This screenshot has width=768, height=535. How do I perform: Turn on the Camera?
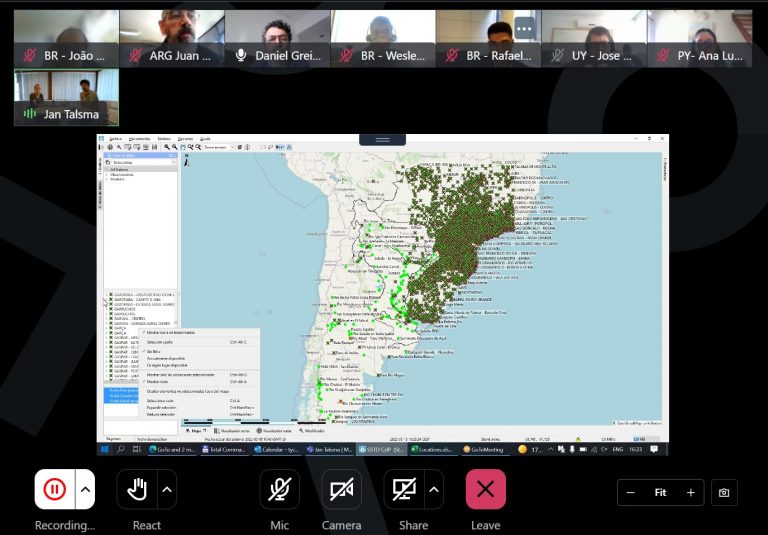(x=341, y=489)
